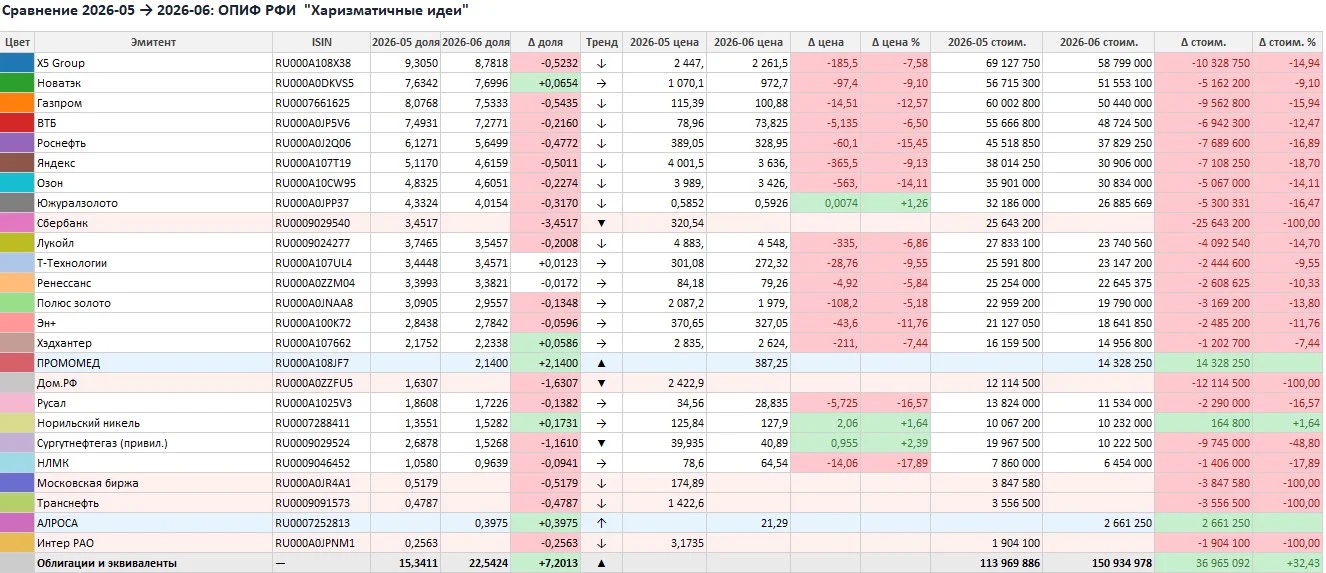Click the Дом.РФ trend down triangle

pos(601,383)
